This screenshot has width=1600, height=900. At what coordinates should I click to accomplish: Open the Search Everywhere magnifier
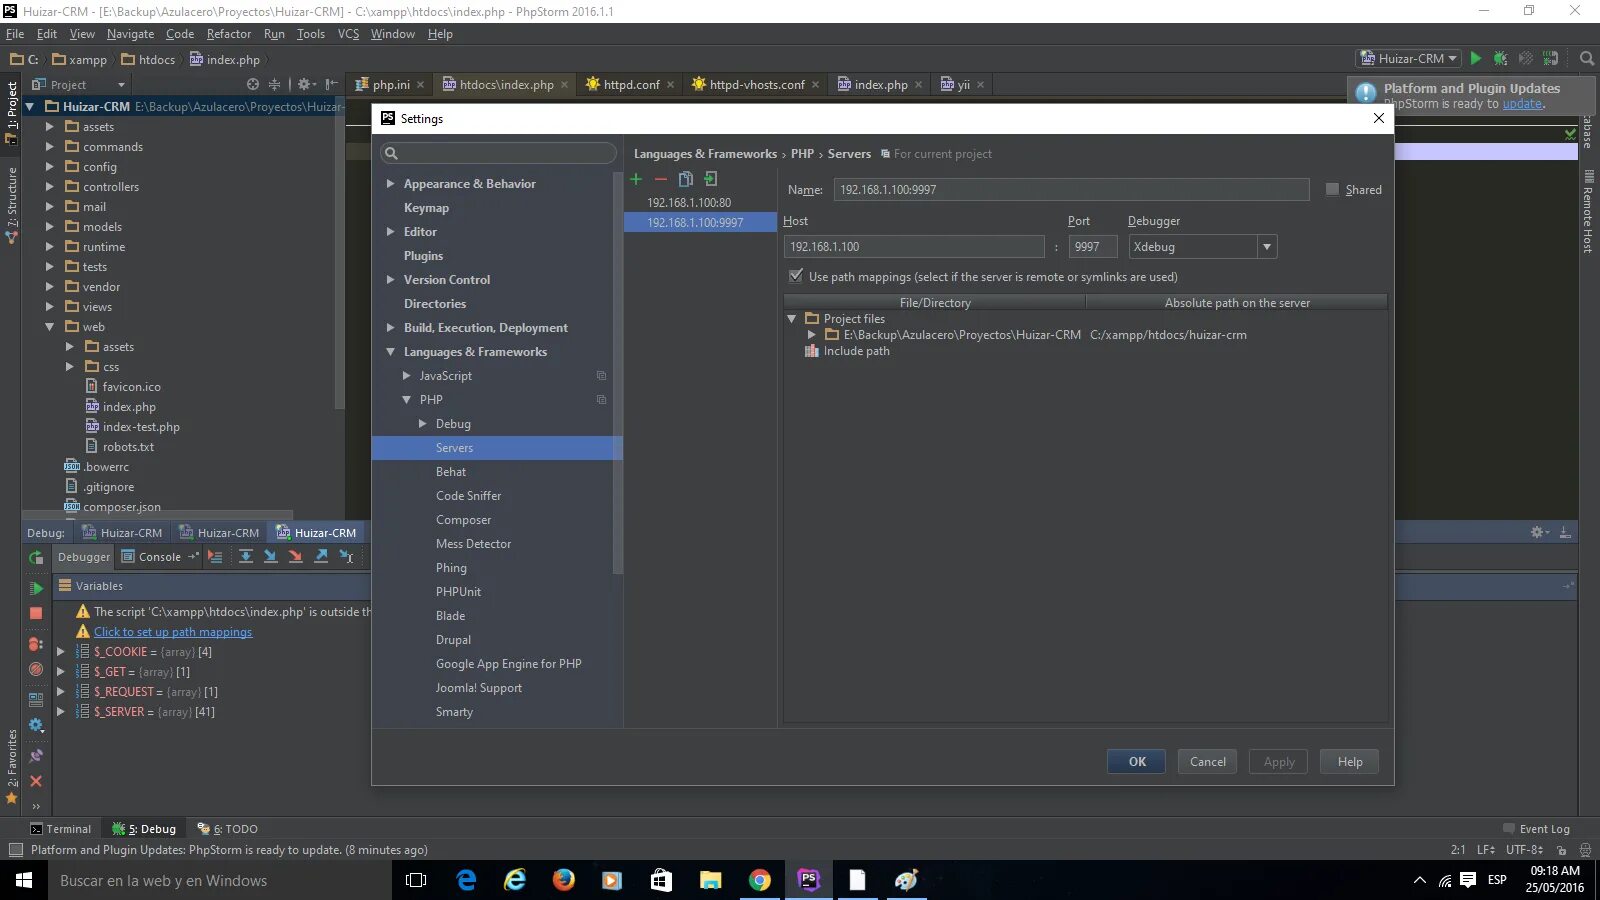[x=1586, y=58]
